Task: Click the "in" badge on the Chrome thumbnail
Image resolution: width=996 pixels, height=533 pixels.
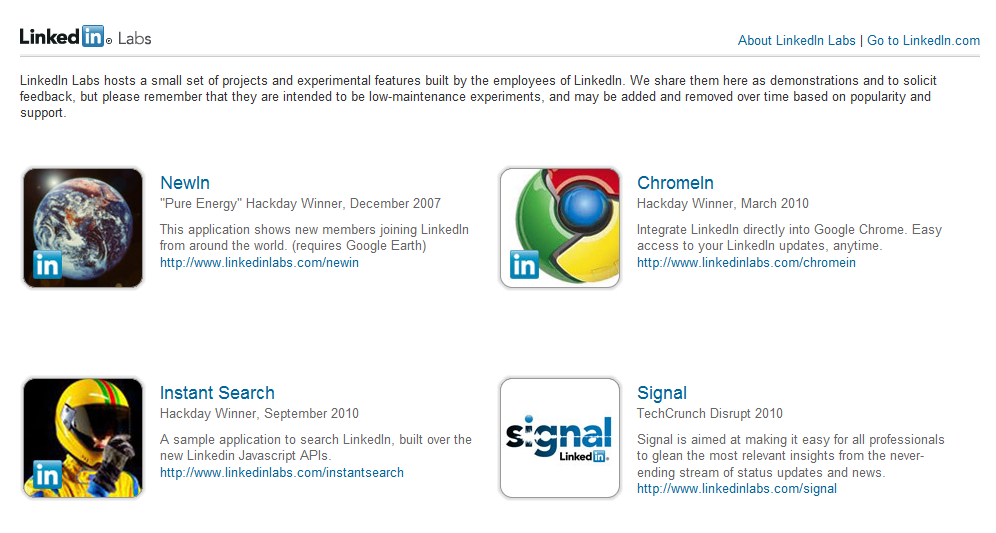Action: (524, 265)
